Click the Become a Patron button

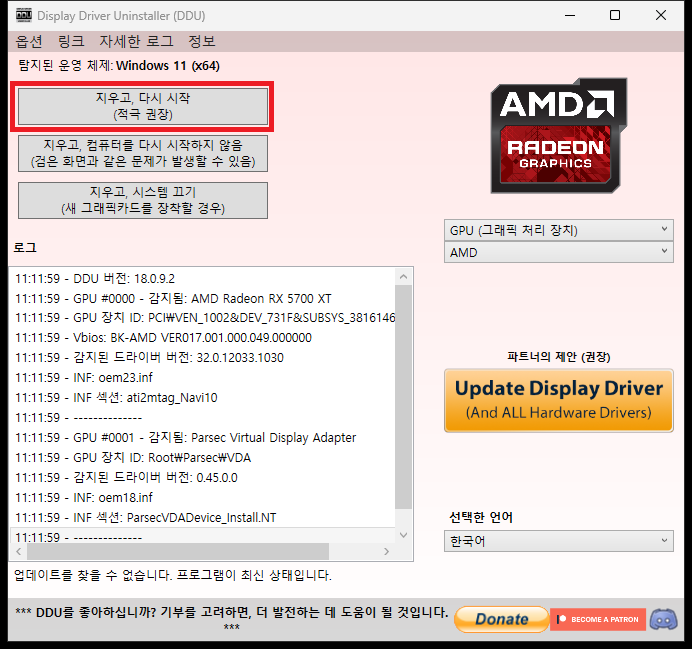598,619
